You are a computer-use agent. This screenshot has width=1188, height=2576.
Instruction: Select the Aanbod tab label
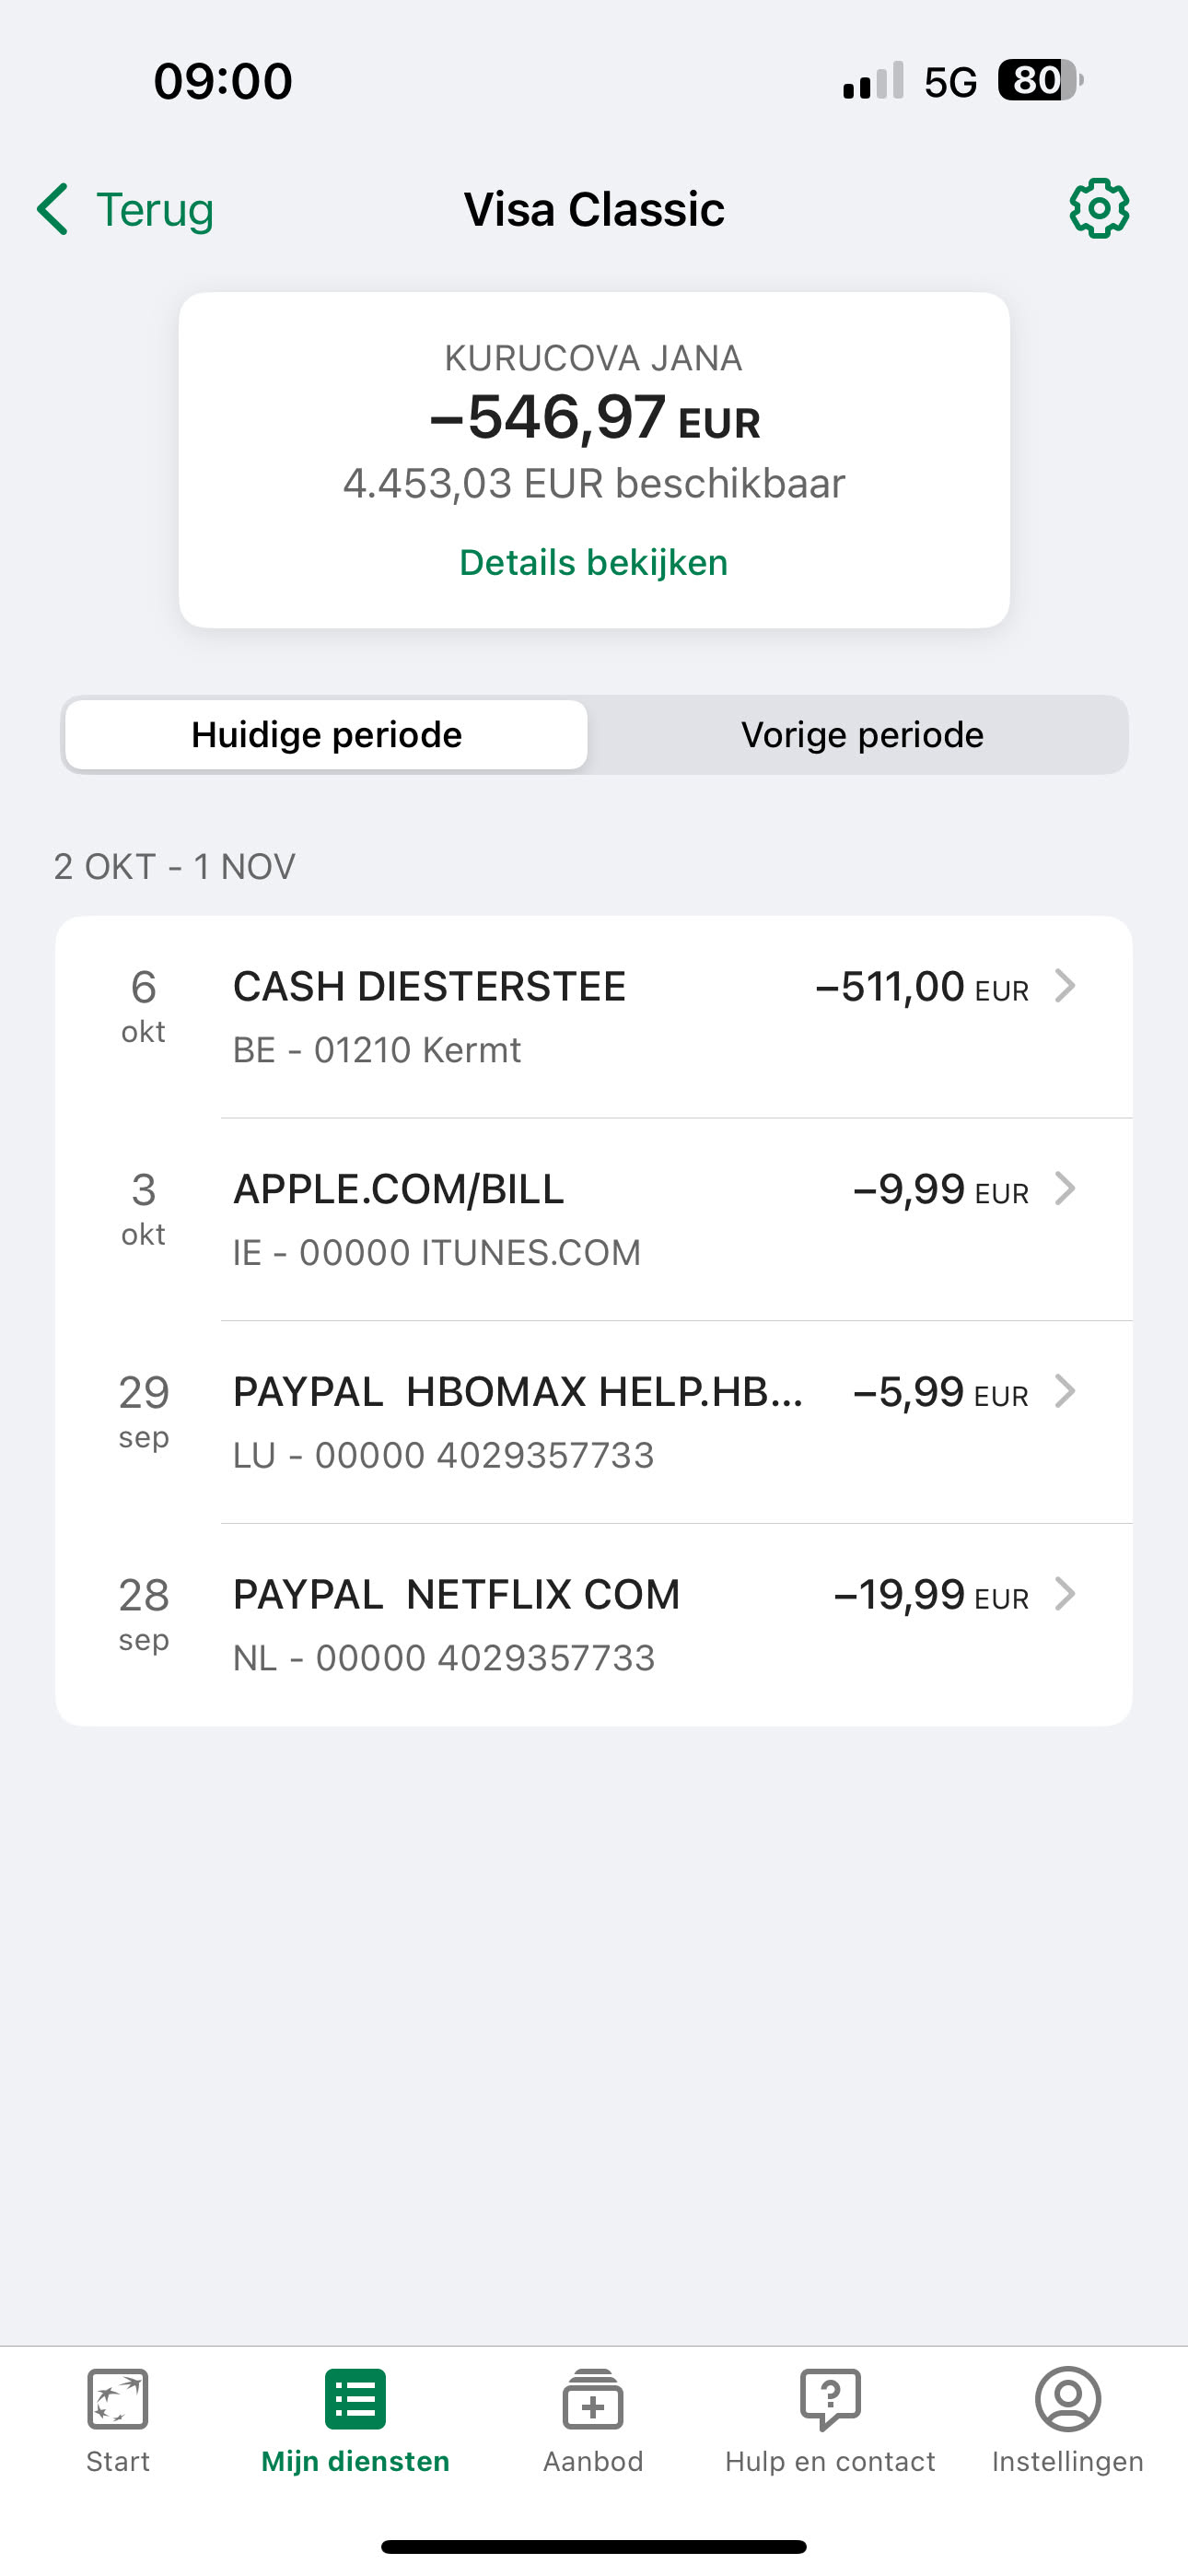(593, 2461)
